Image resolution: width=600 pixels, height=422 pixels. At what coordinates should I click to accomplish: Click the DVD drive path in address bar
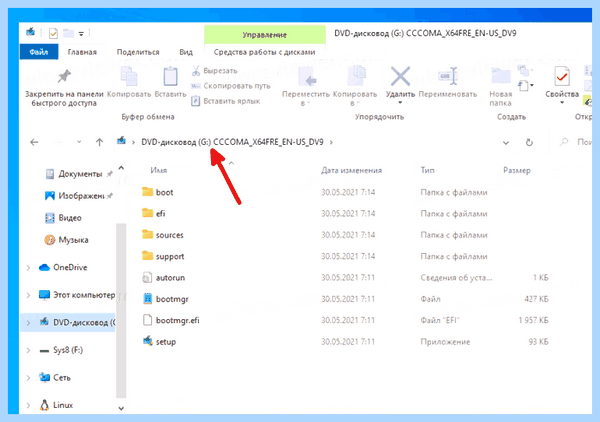[x=232, y=142]
